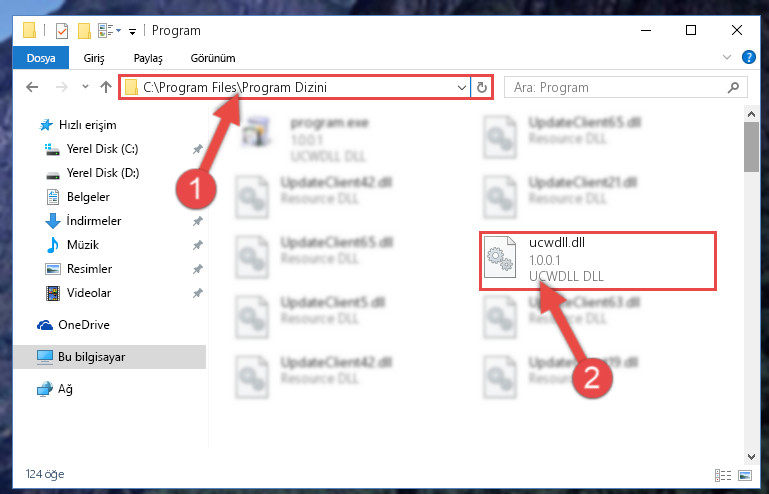Viewport: 769px width, 494px height.
Task: Unpin Müzik using its pin icon
Action: pyautogui.click(x=198, y=245)
